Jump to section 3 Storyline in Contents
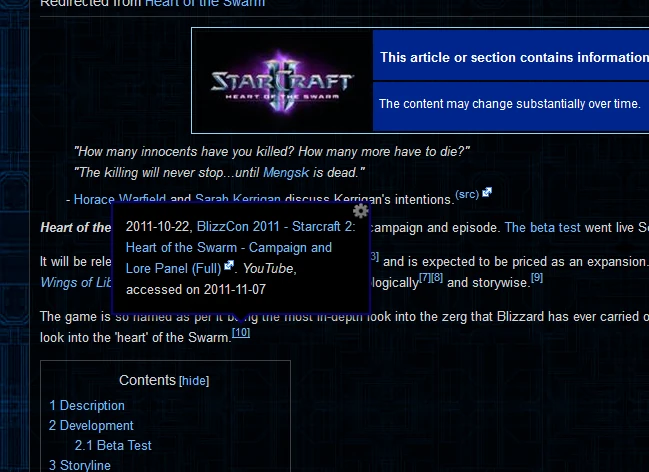 click(80, 465)
